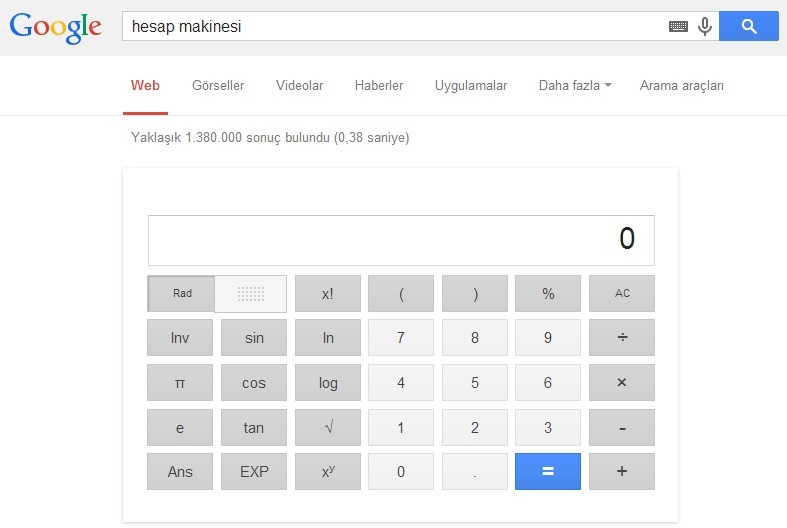787x528 pixels.
Task: Click the Google logo
Action: coord(55,27)
